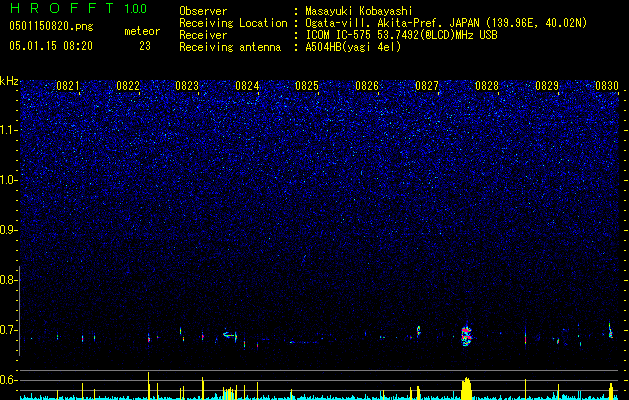629x400 pixels.
Task: Select antenna value A504HB(yagi 4el)
Action: (x=353, y=47)
